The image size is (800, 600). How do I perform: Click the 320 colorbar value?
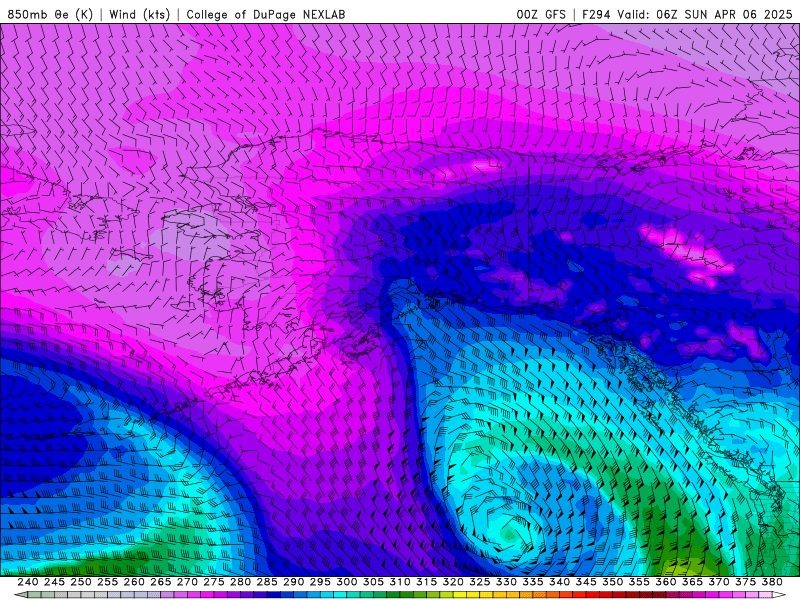click(453, 582)
